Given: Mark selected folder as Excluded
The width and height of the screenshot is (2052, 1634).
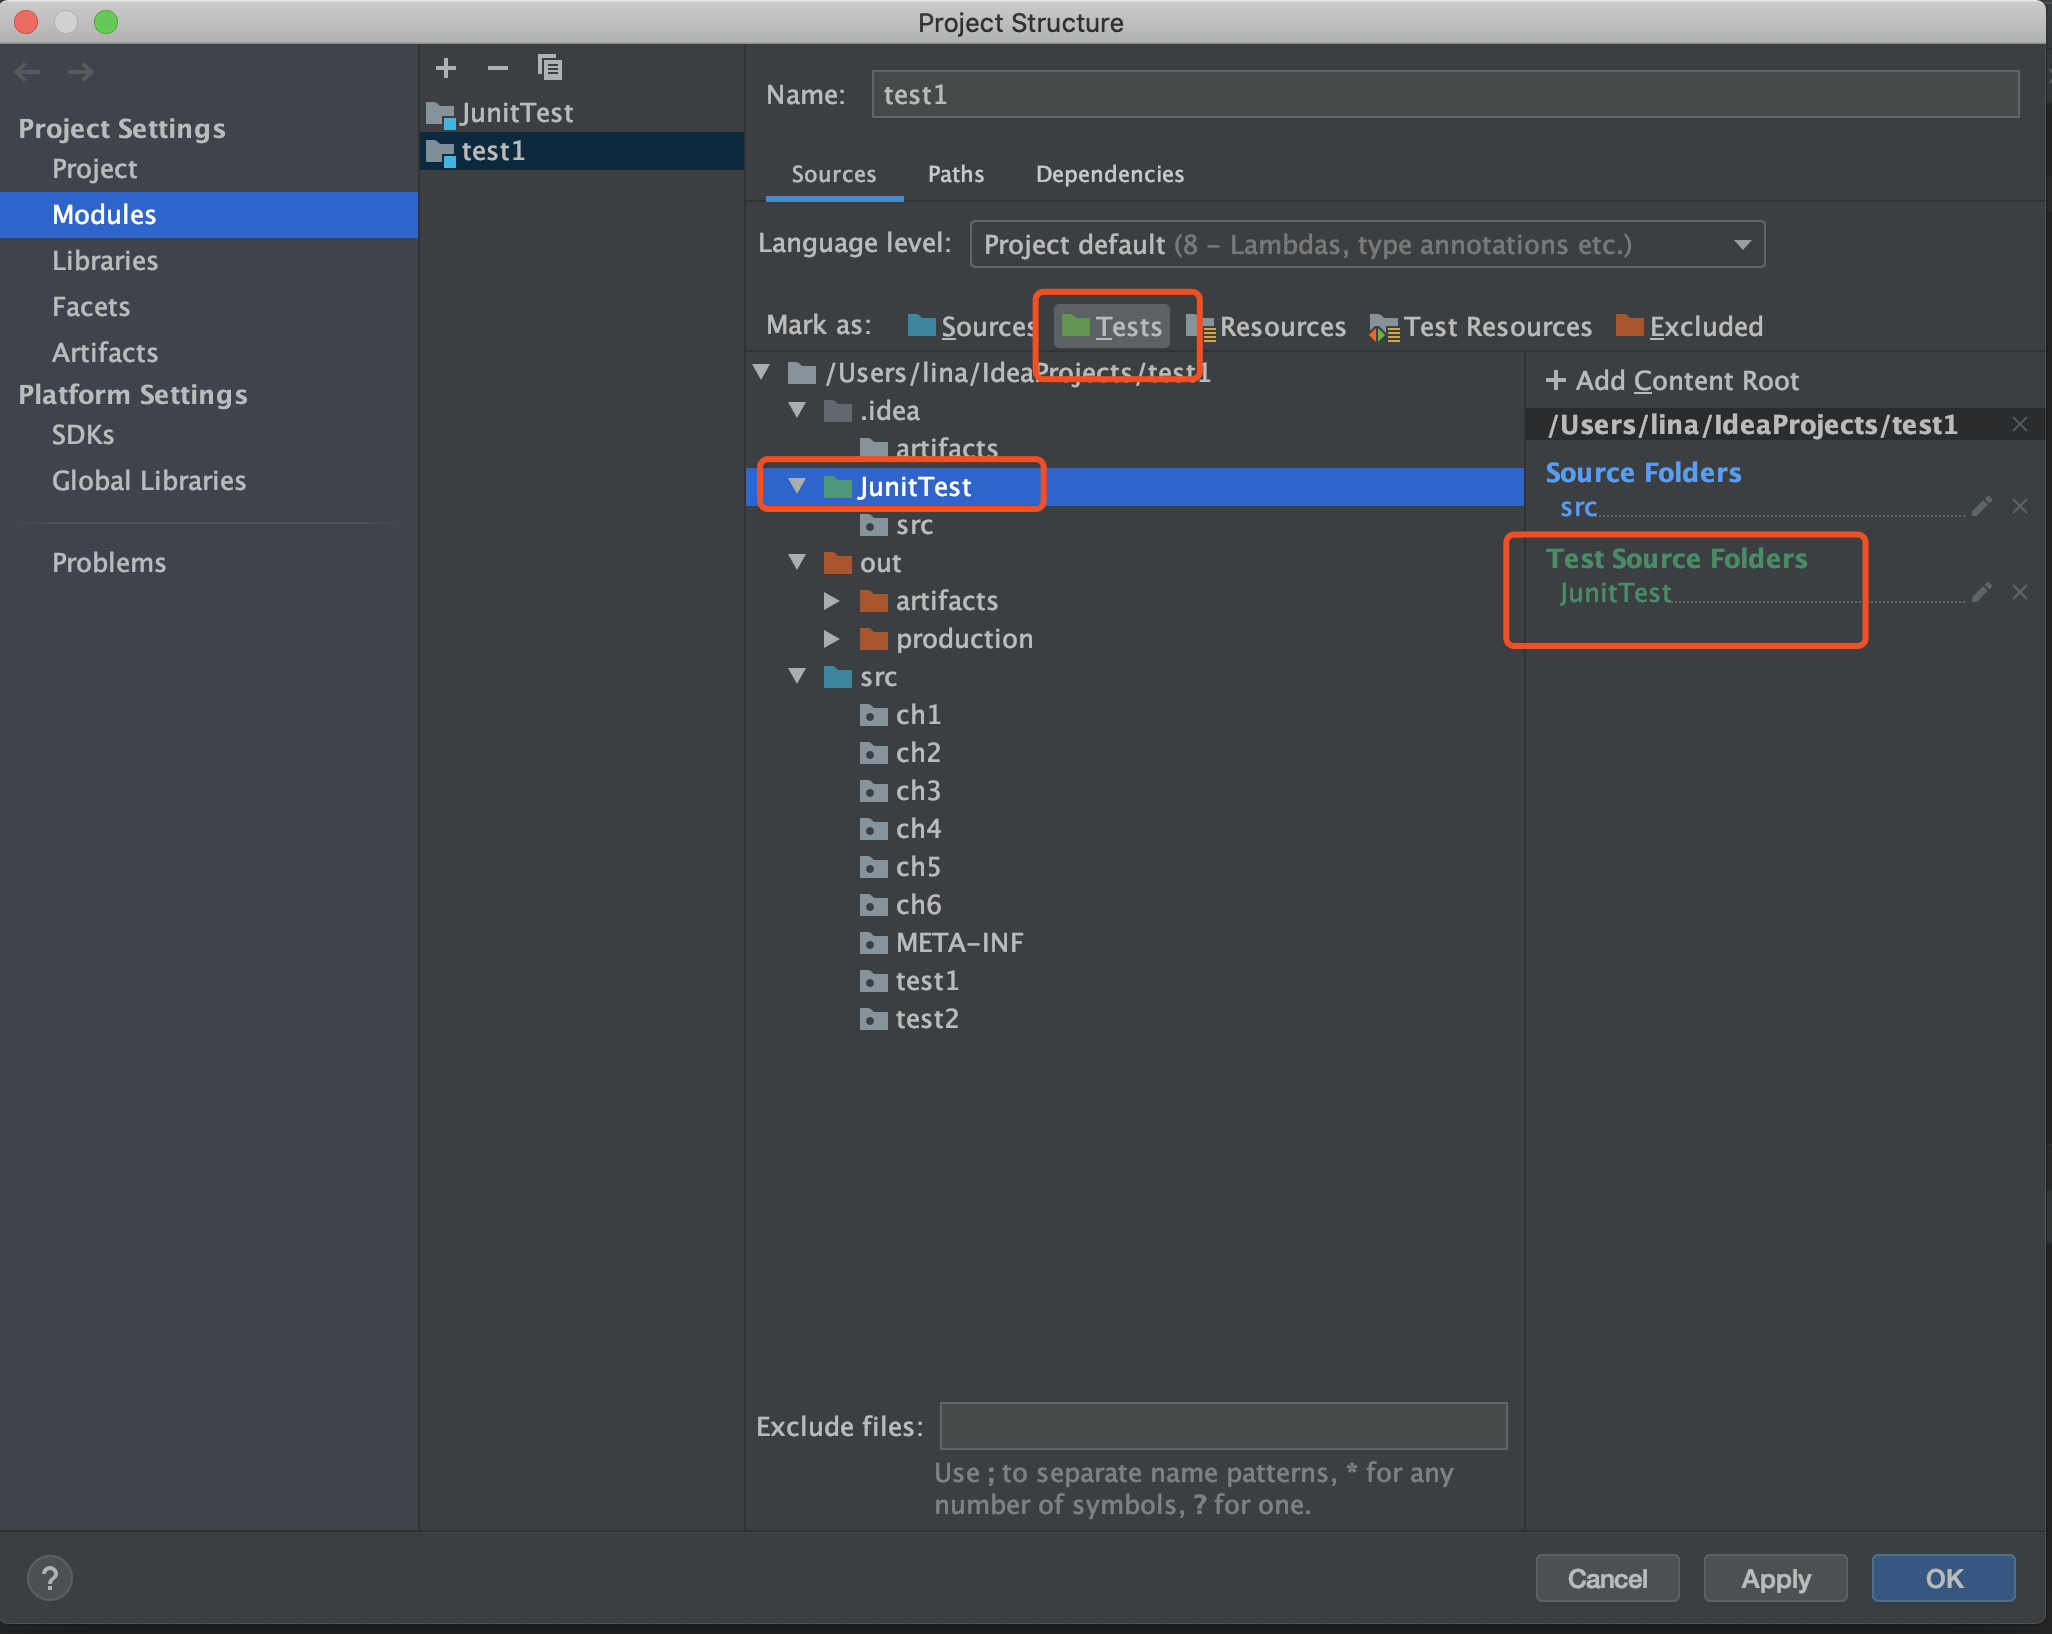Looking at the screenshot, I should pyautogui.click(x=1690, y=327).
